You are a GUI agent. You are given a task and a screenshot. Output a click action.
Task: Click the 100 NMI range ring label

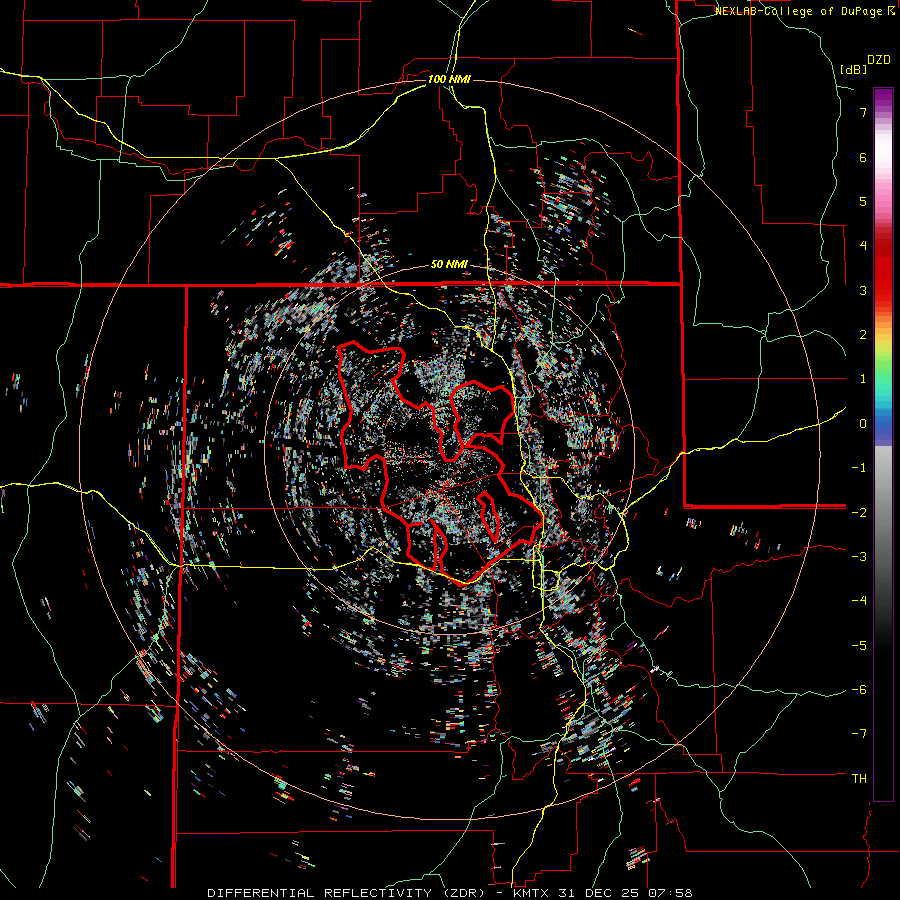coord(449,79)
